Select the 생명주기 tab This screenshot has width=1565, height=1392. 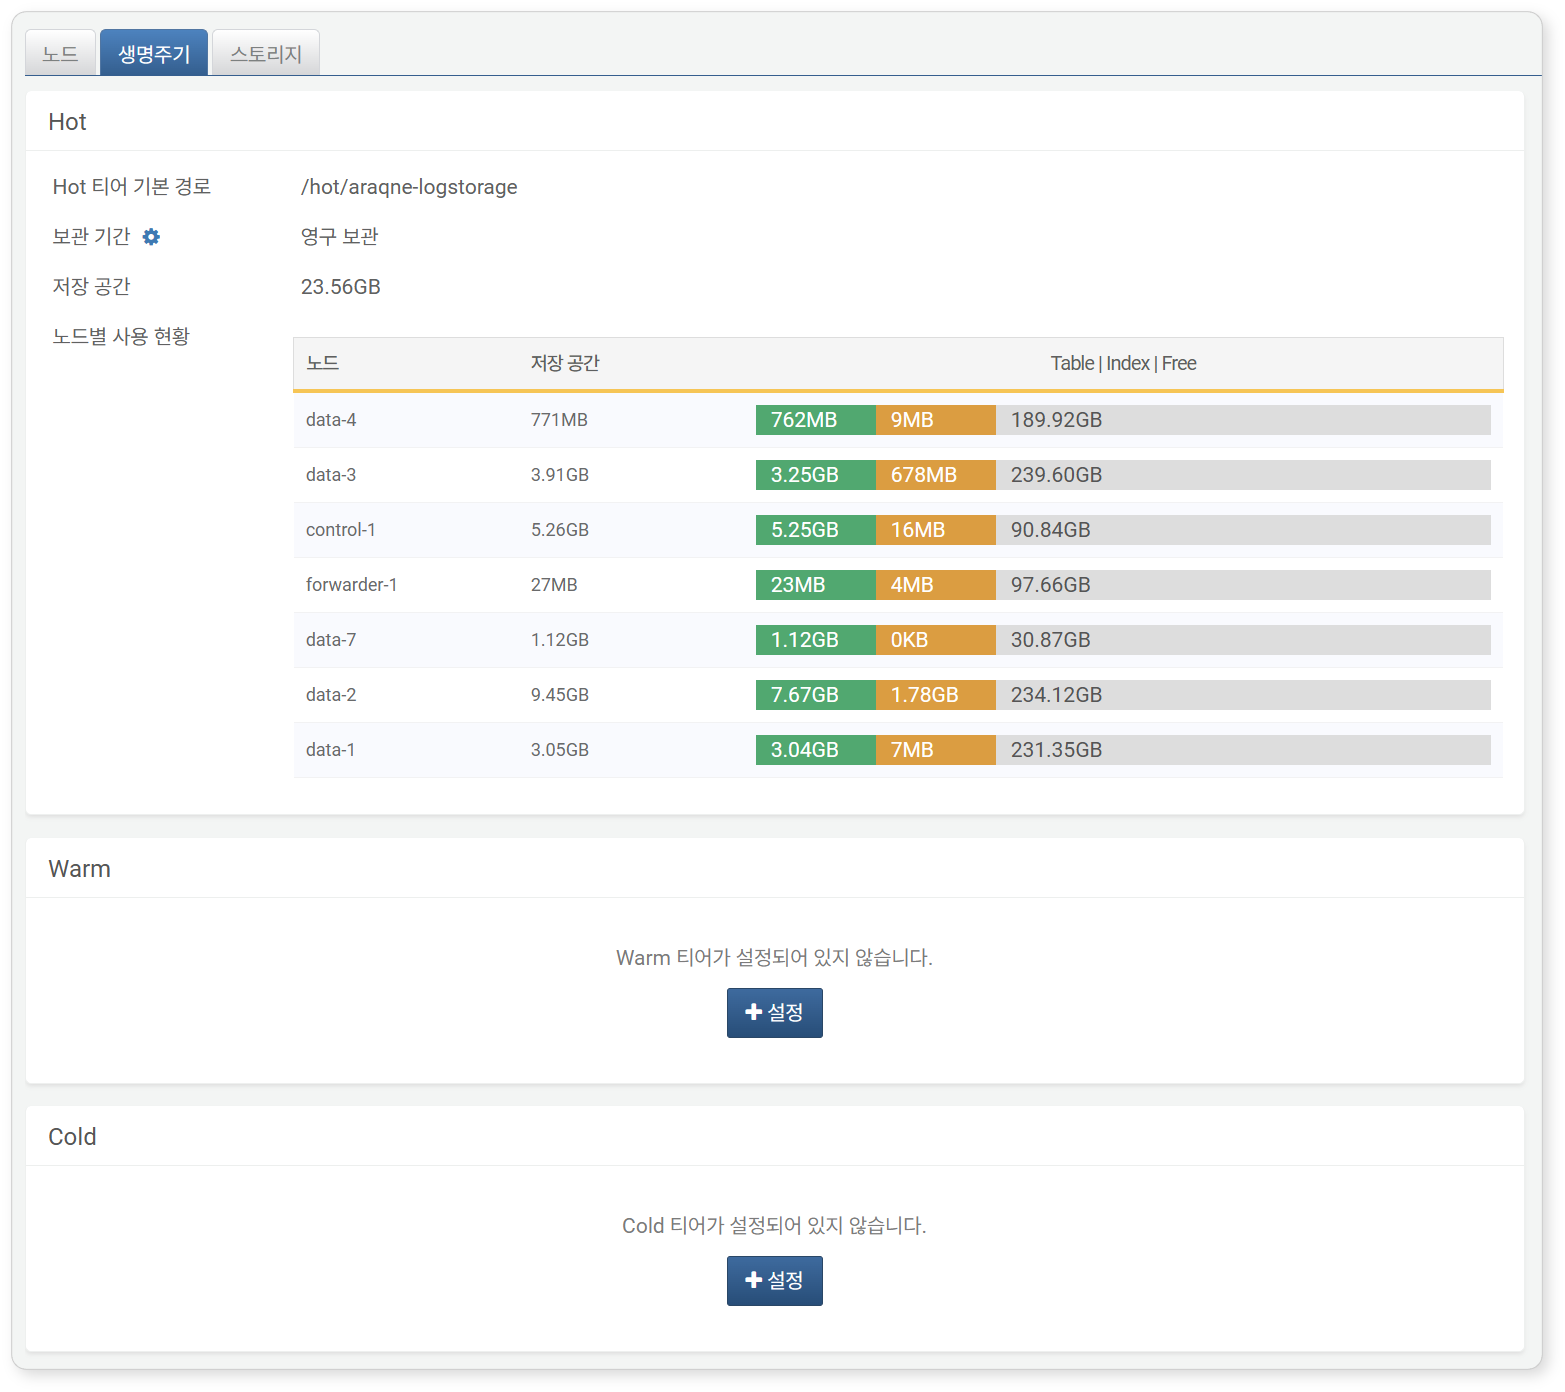coord(154,53)
